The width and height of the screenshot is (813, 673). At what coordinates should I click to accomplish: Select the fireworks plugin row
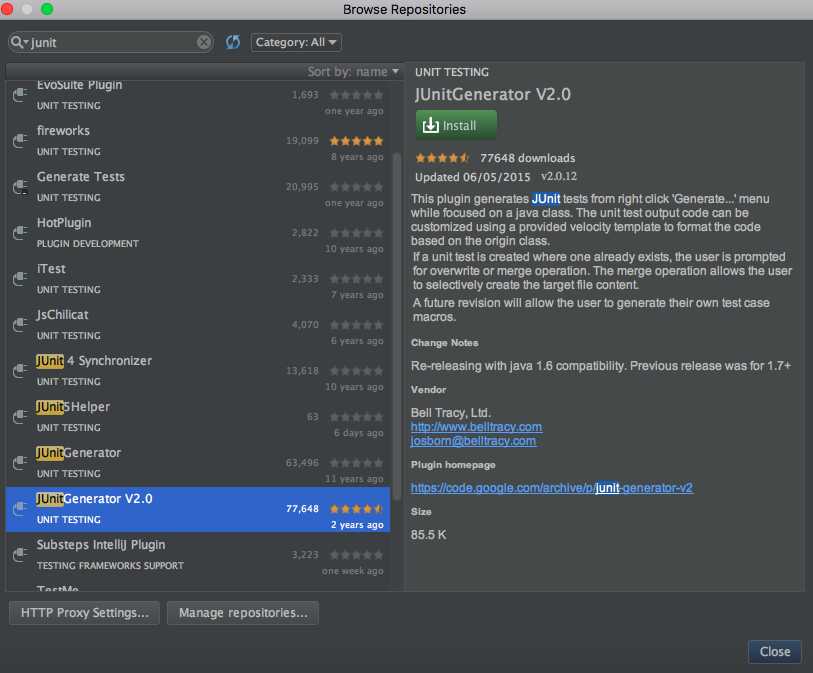pos(198,141)
